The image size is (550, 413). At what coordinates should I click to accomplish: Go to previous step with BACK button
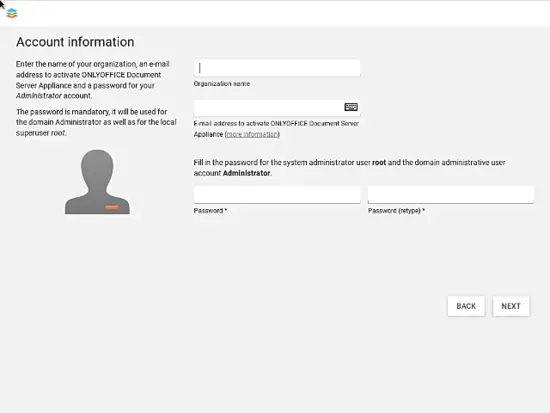[x=466, y=306]
